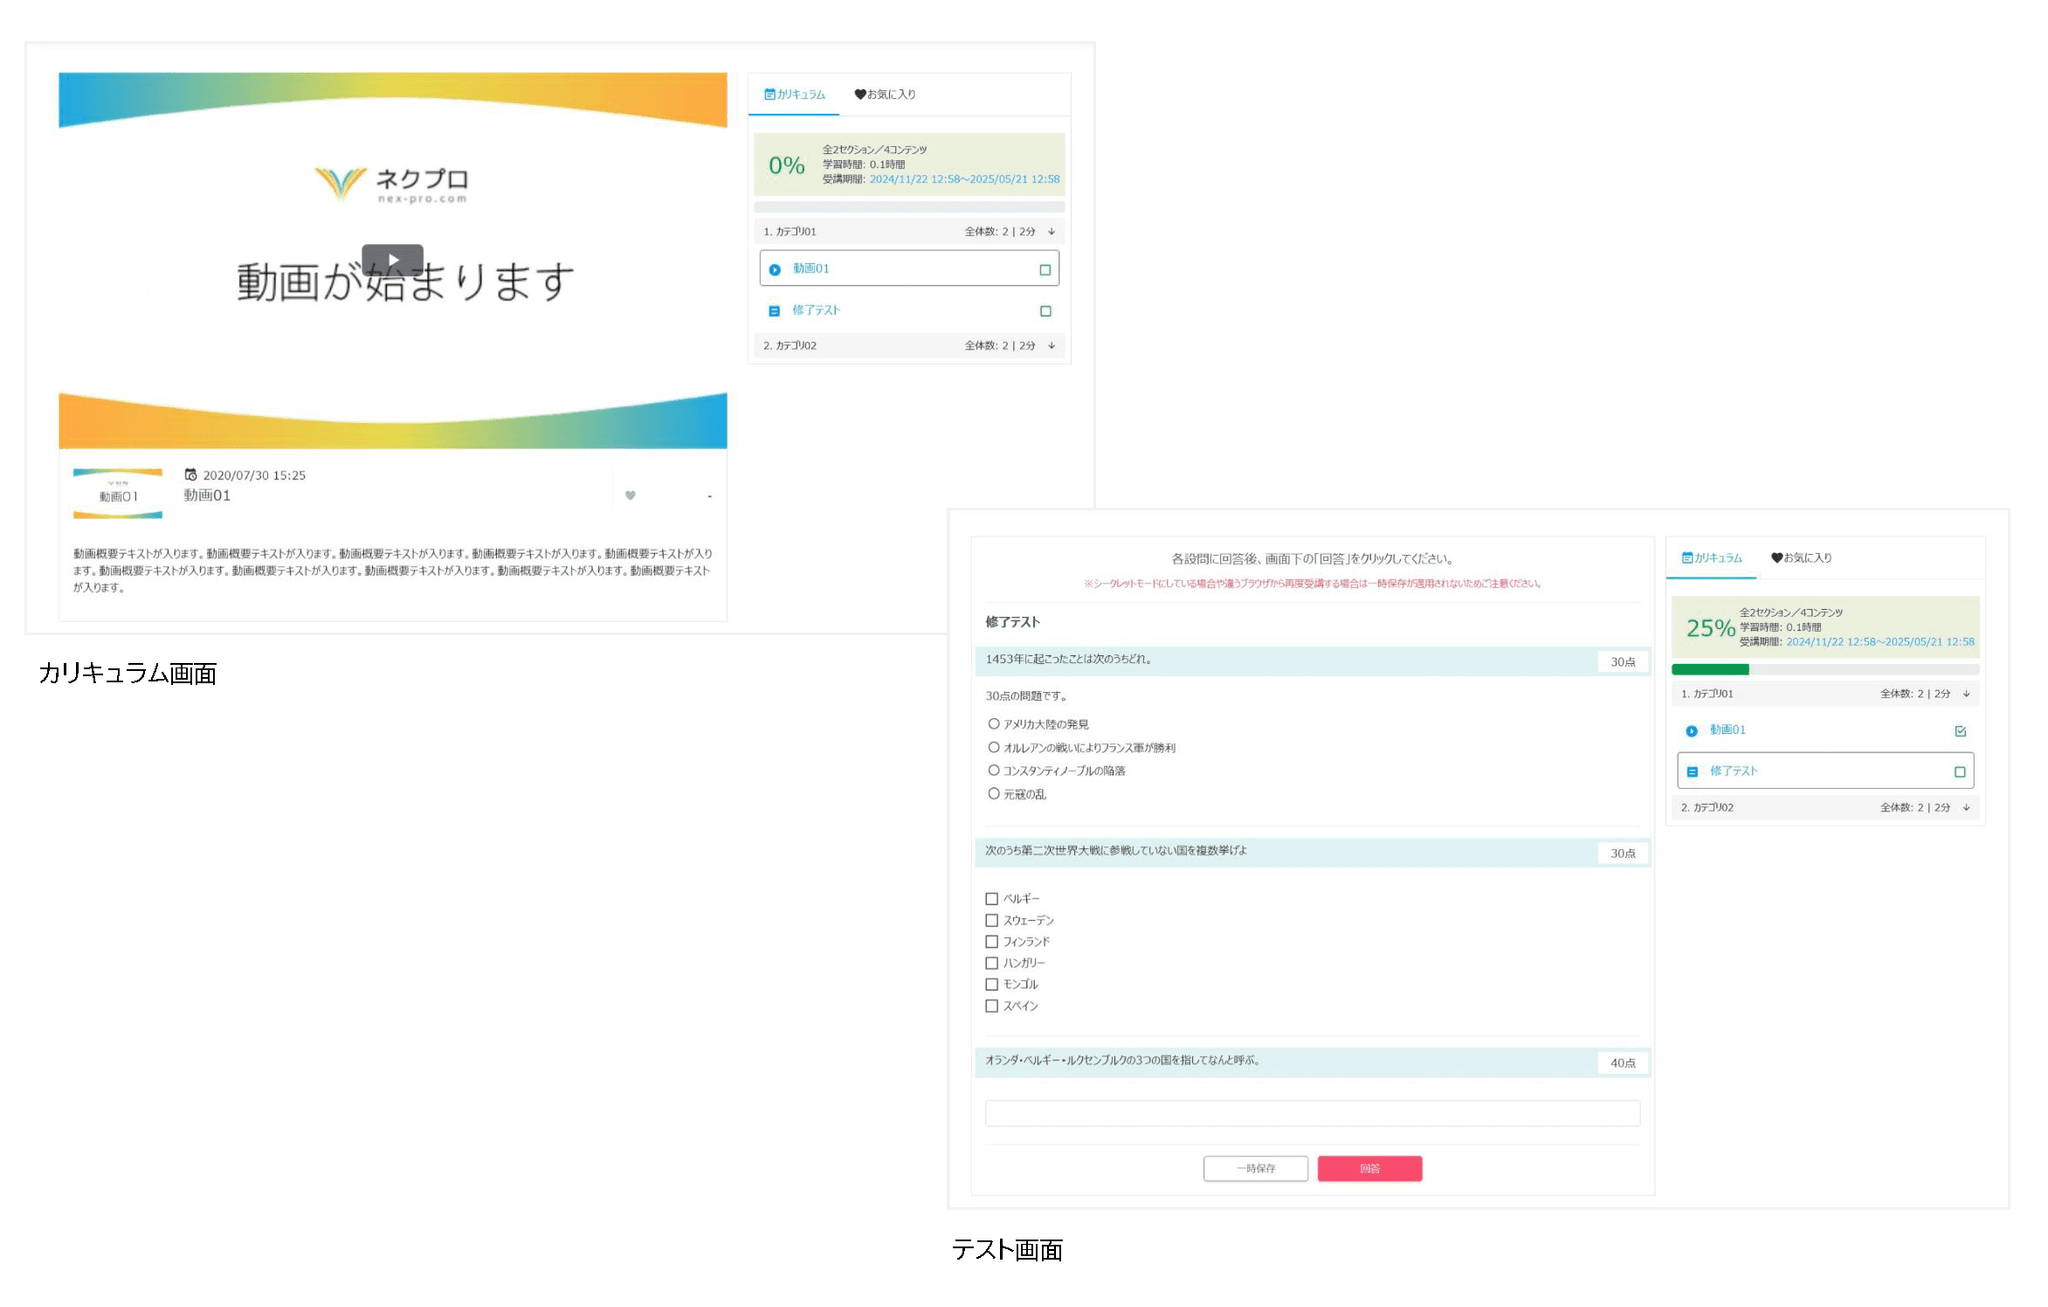Click calendar icon next to 2020/07/30 date
Image resolution: width=2048 pixels, height=1307 pixels.
click(x=191, y=475)
